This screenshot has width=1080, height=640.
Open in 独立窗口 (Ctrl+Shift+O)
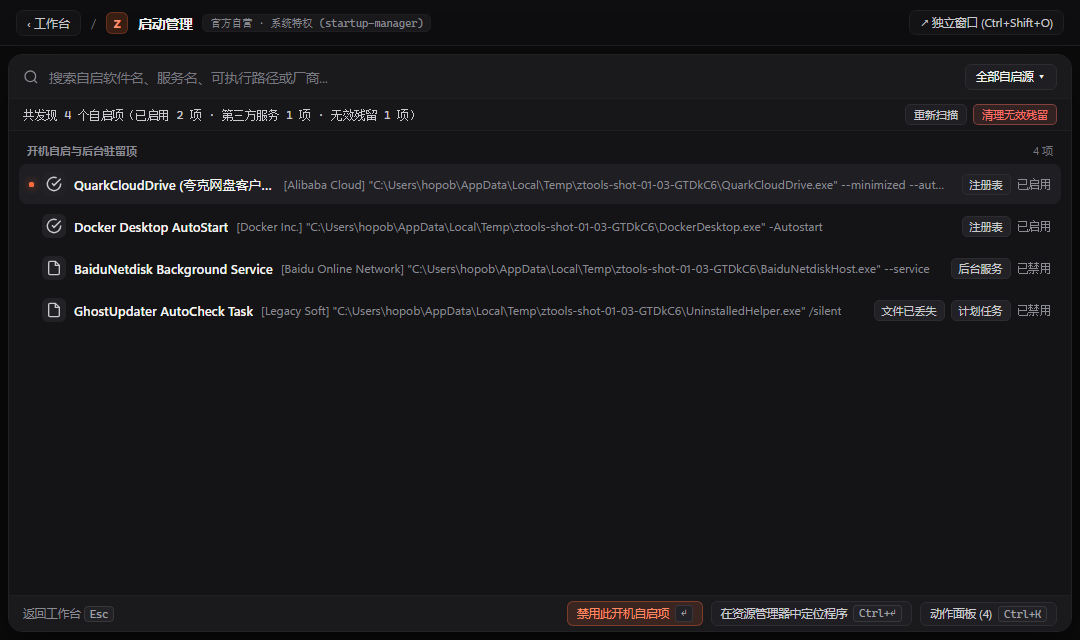coord(986,23)
